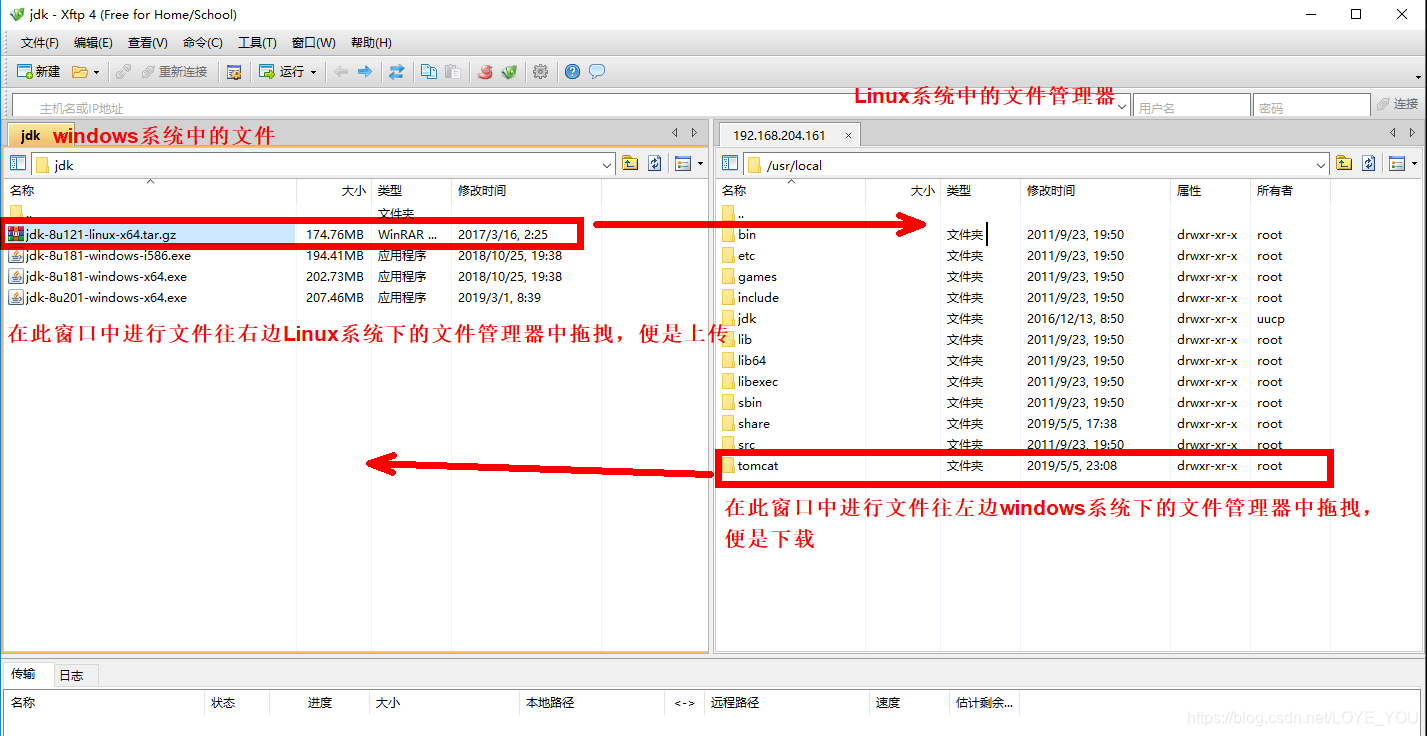Click the 用户名 username field

click(x=1193, y=106)
